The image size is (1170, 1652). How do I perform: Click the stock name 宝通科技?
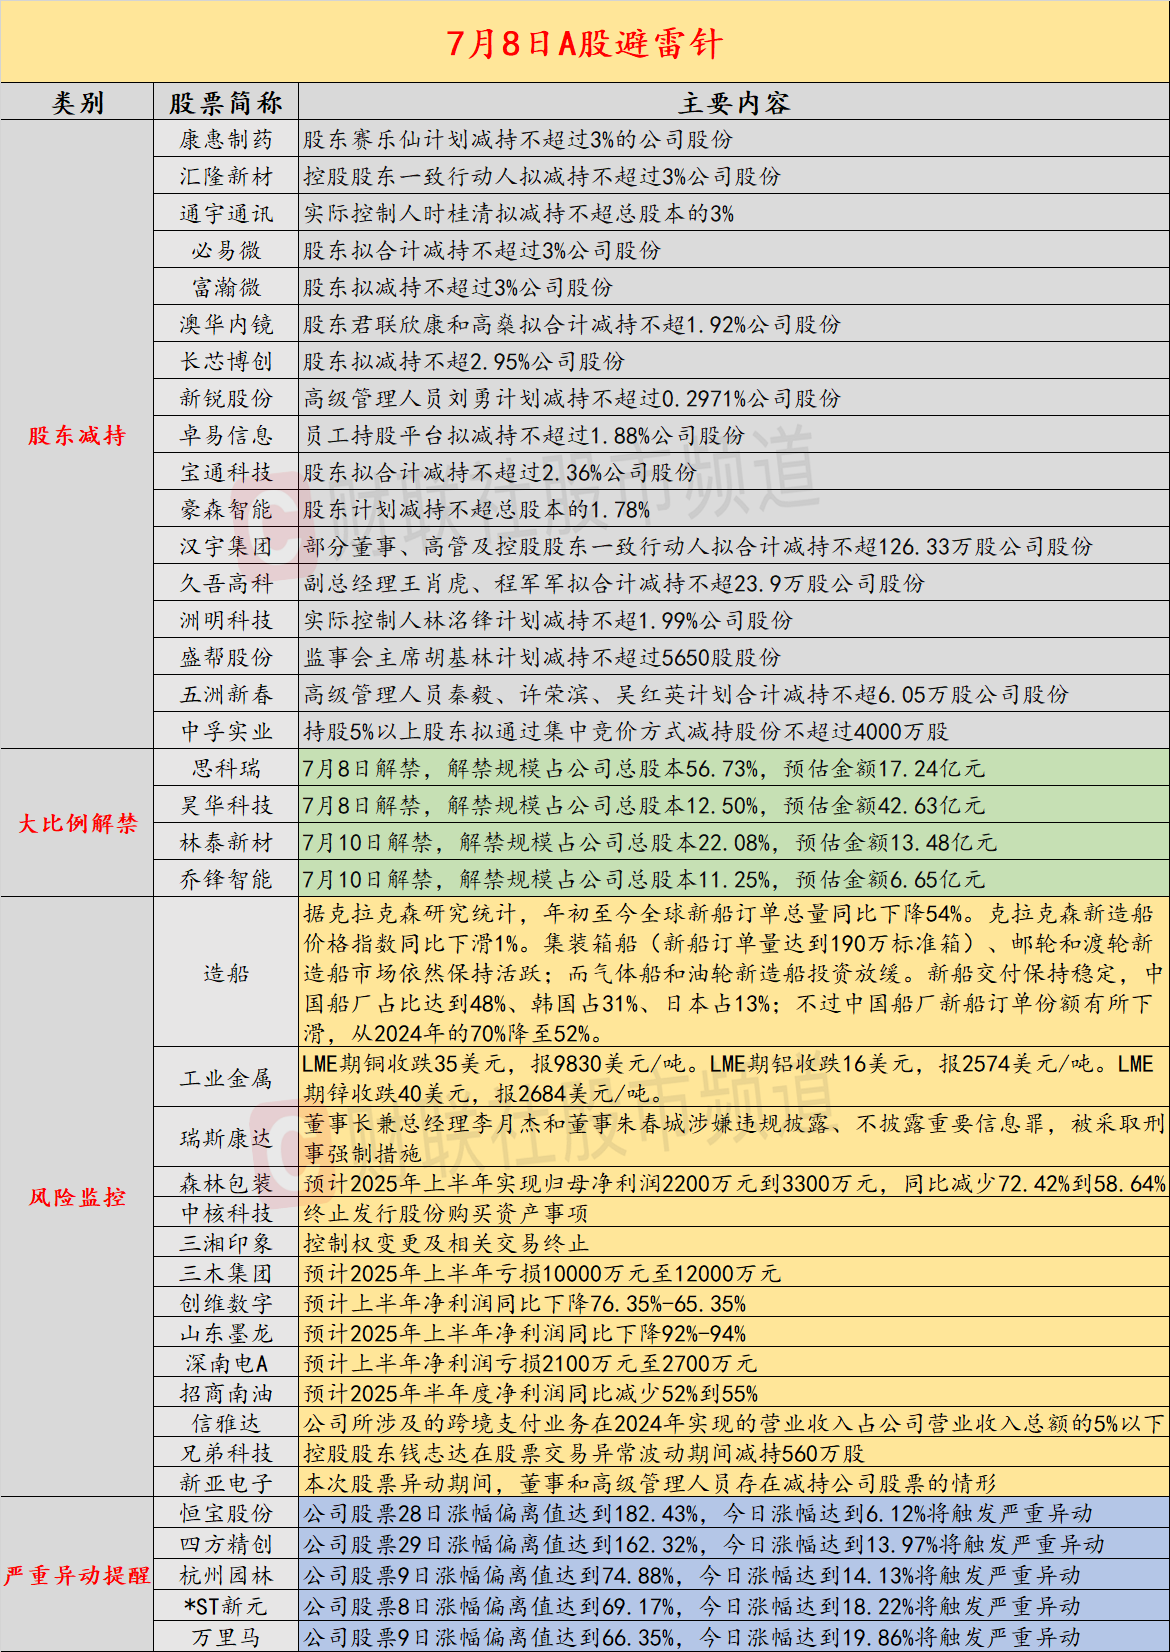pos(226,473)
